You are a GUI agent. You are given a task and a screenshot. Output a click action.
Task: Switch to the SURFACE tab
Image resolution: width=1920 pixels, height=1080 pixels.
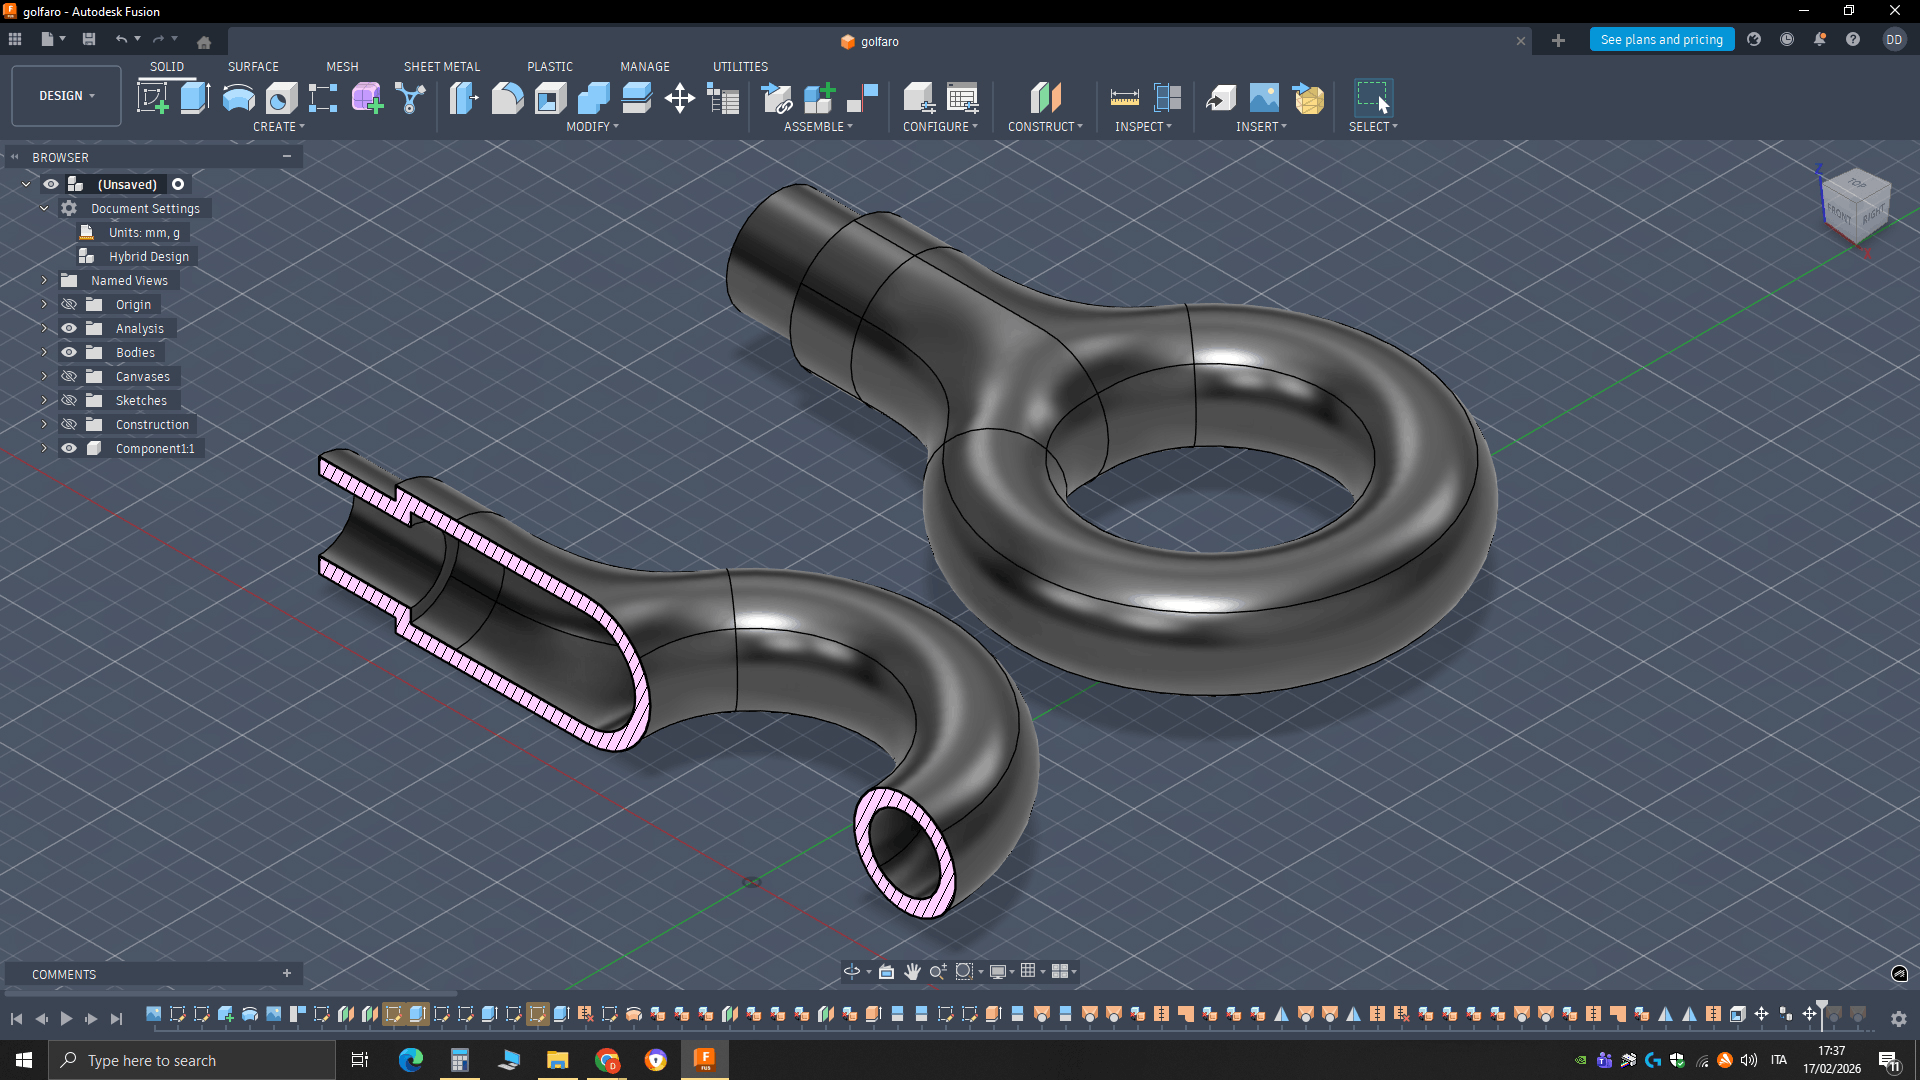(253, 66)
